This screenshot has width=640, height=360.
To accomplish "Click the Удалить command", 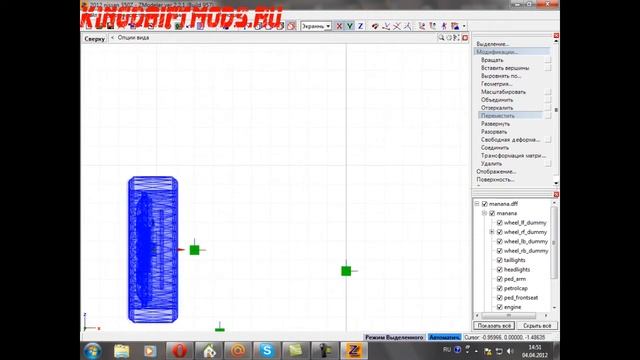I will click(x=491, y=164).
